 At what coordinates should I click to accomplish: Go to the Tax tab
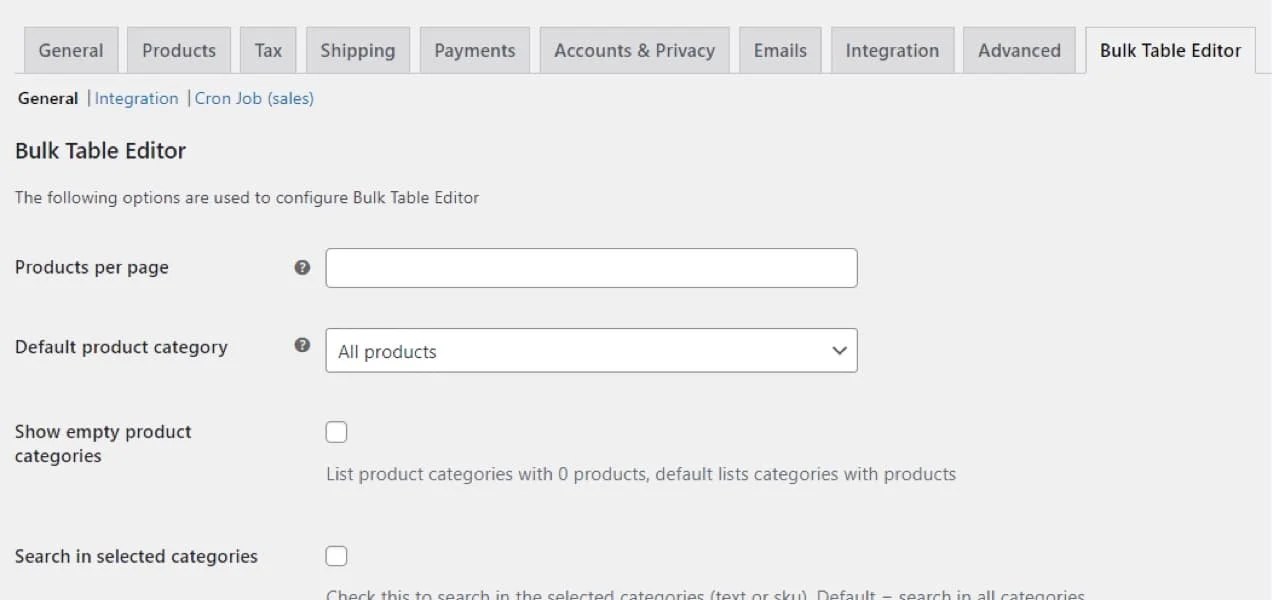268,50
